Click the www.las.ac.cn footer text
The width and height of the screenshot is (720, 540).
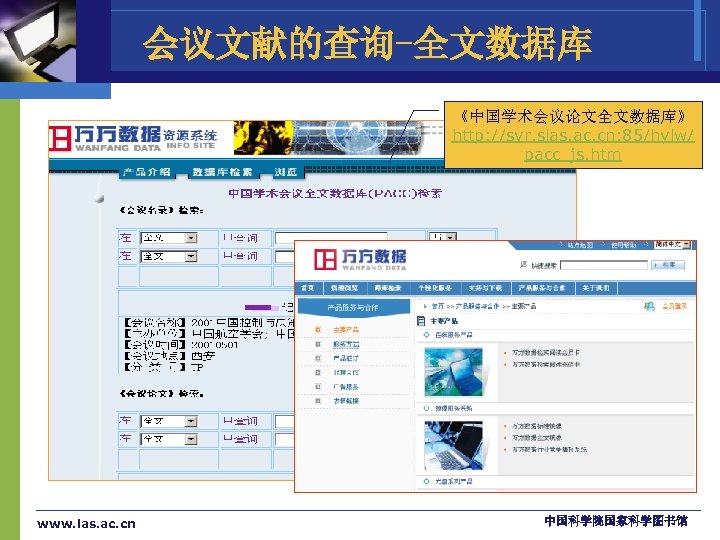point(86,524)
